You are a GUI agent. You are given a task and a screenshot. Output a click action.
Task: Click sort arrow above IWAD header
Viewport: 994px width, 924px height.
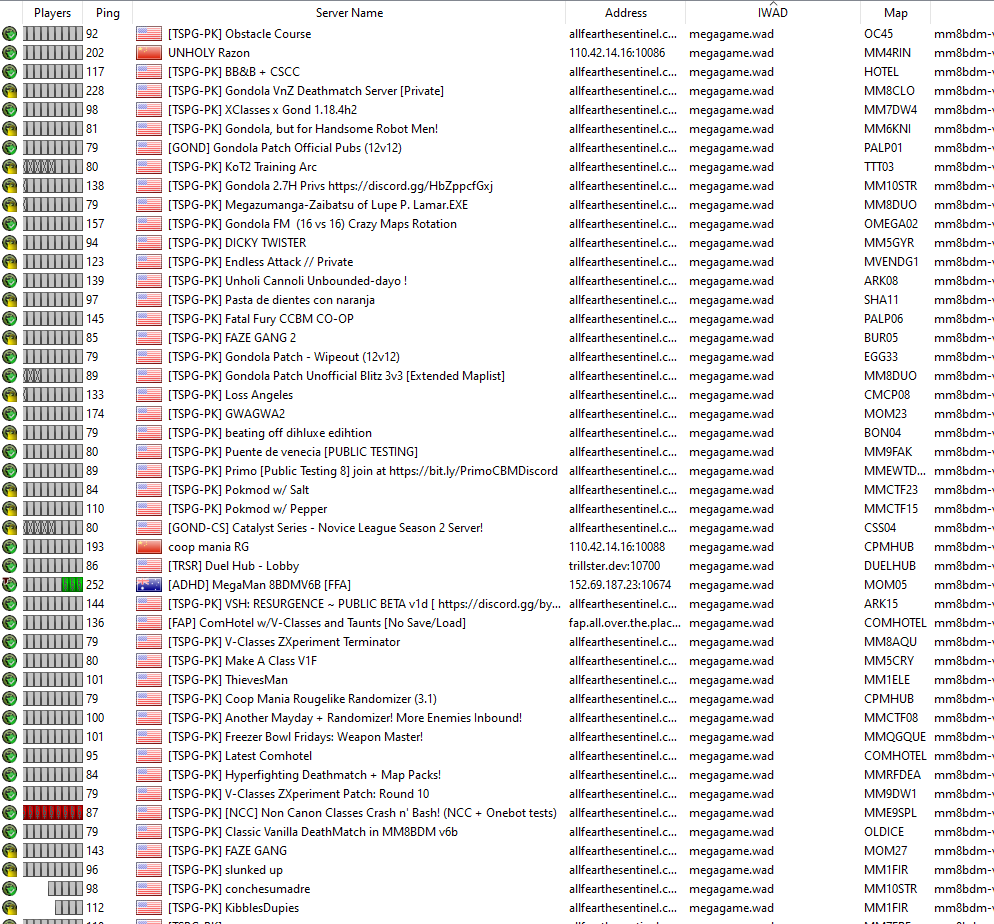click(773, 4)
